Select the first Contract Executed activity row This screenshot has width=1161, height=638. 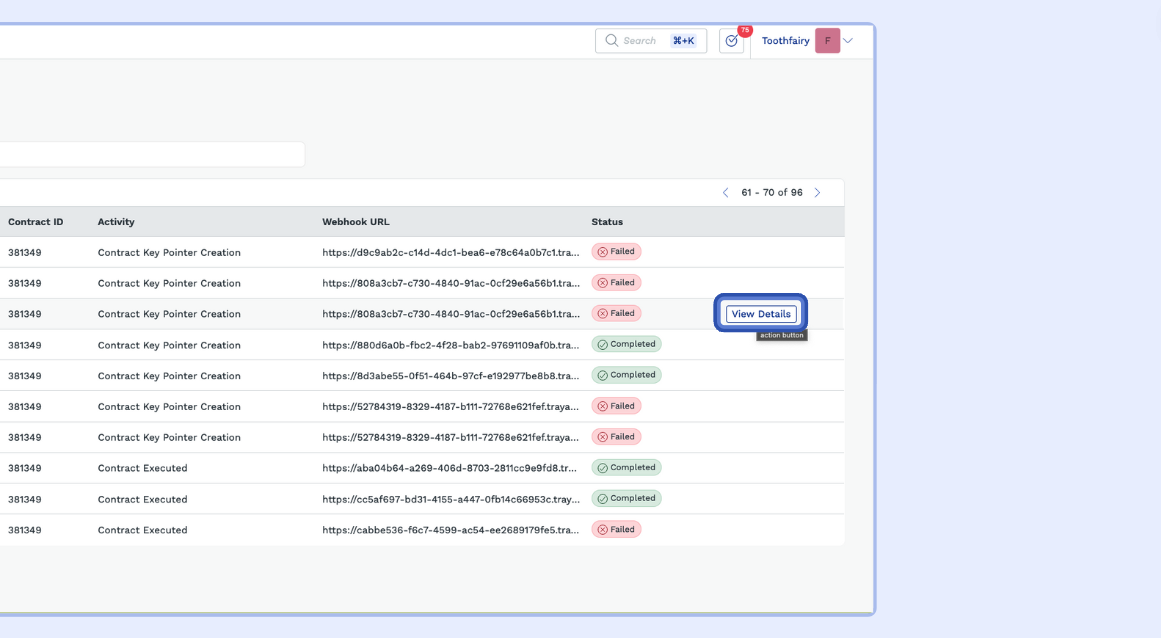pos(142,468)
